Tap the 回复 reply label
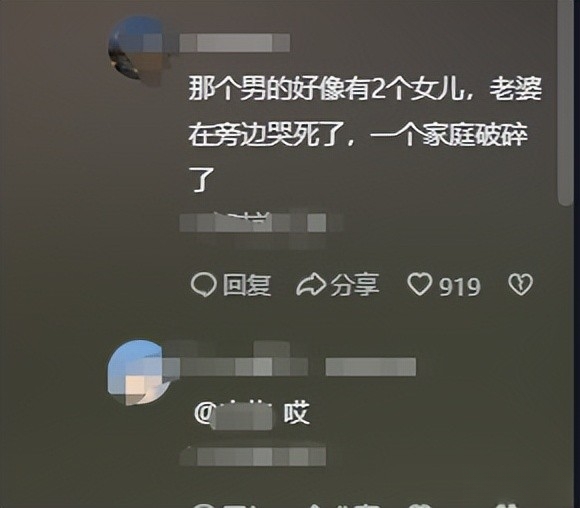The image size is (580, 508). pos(247,285)
